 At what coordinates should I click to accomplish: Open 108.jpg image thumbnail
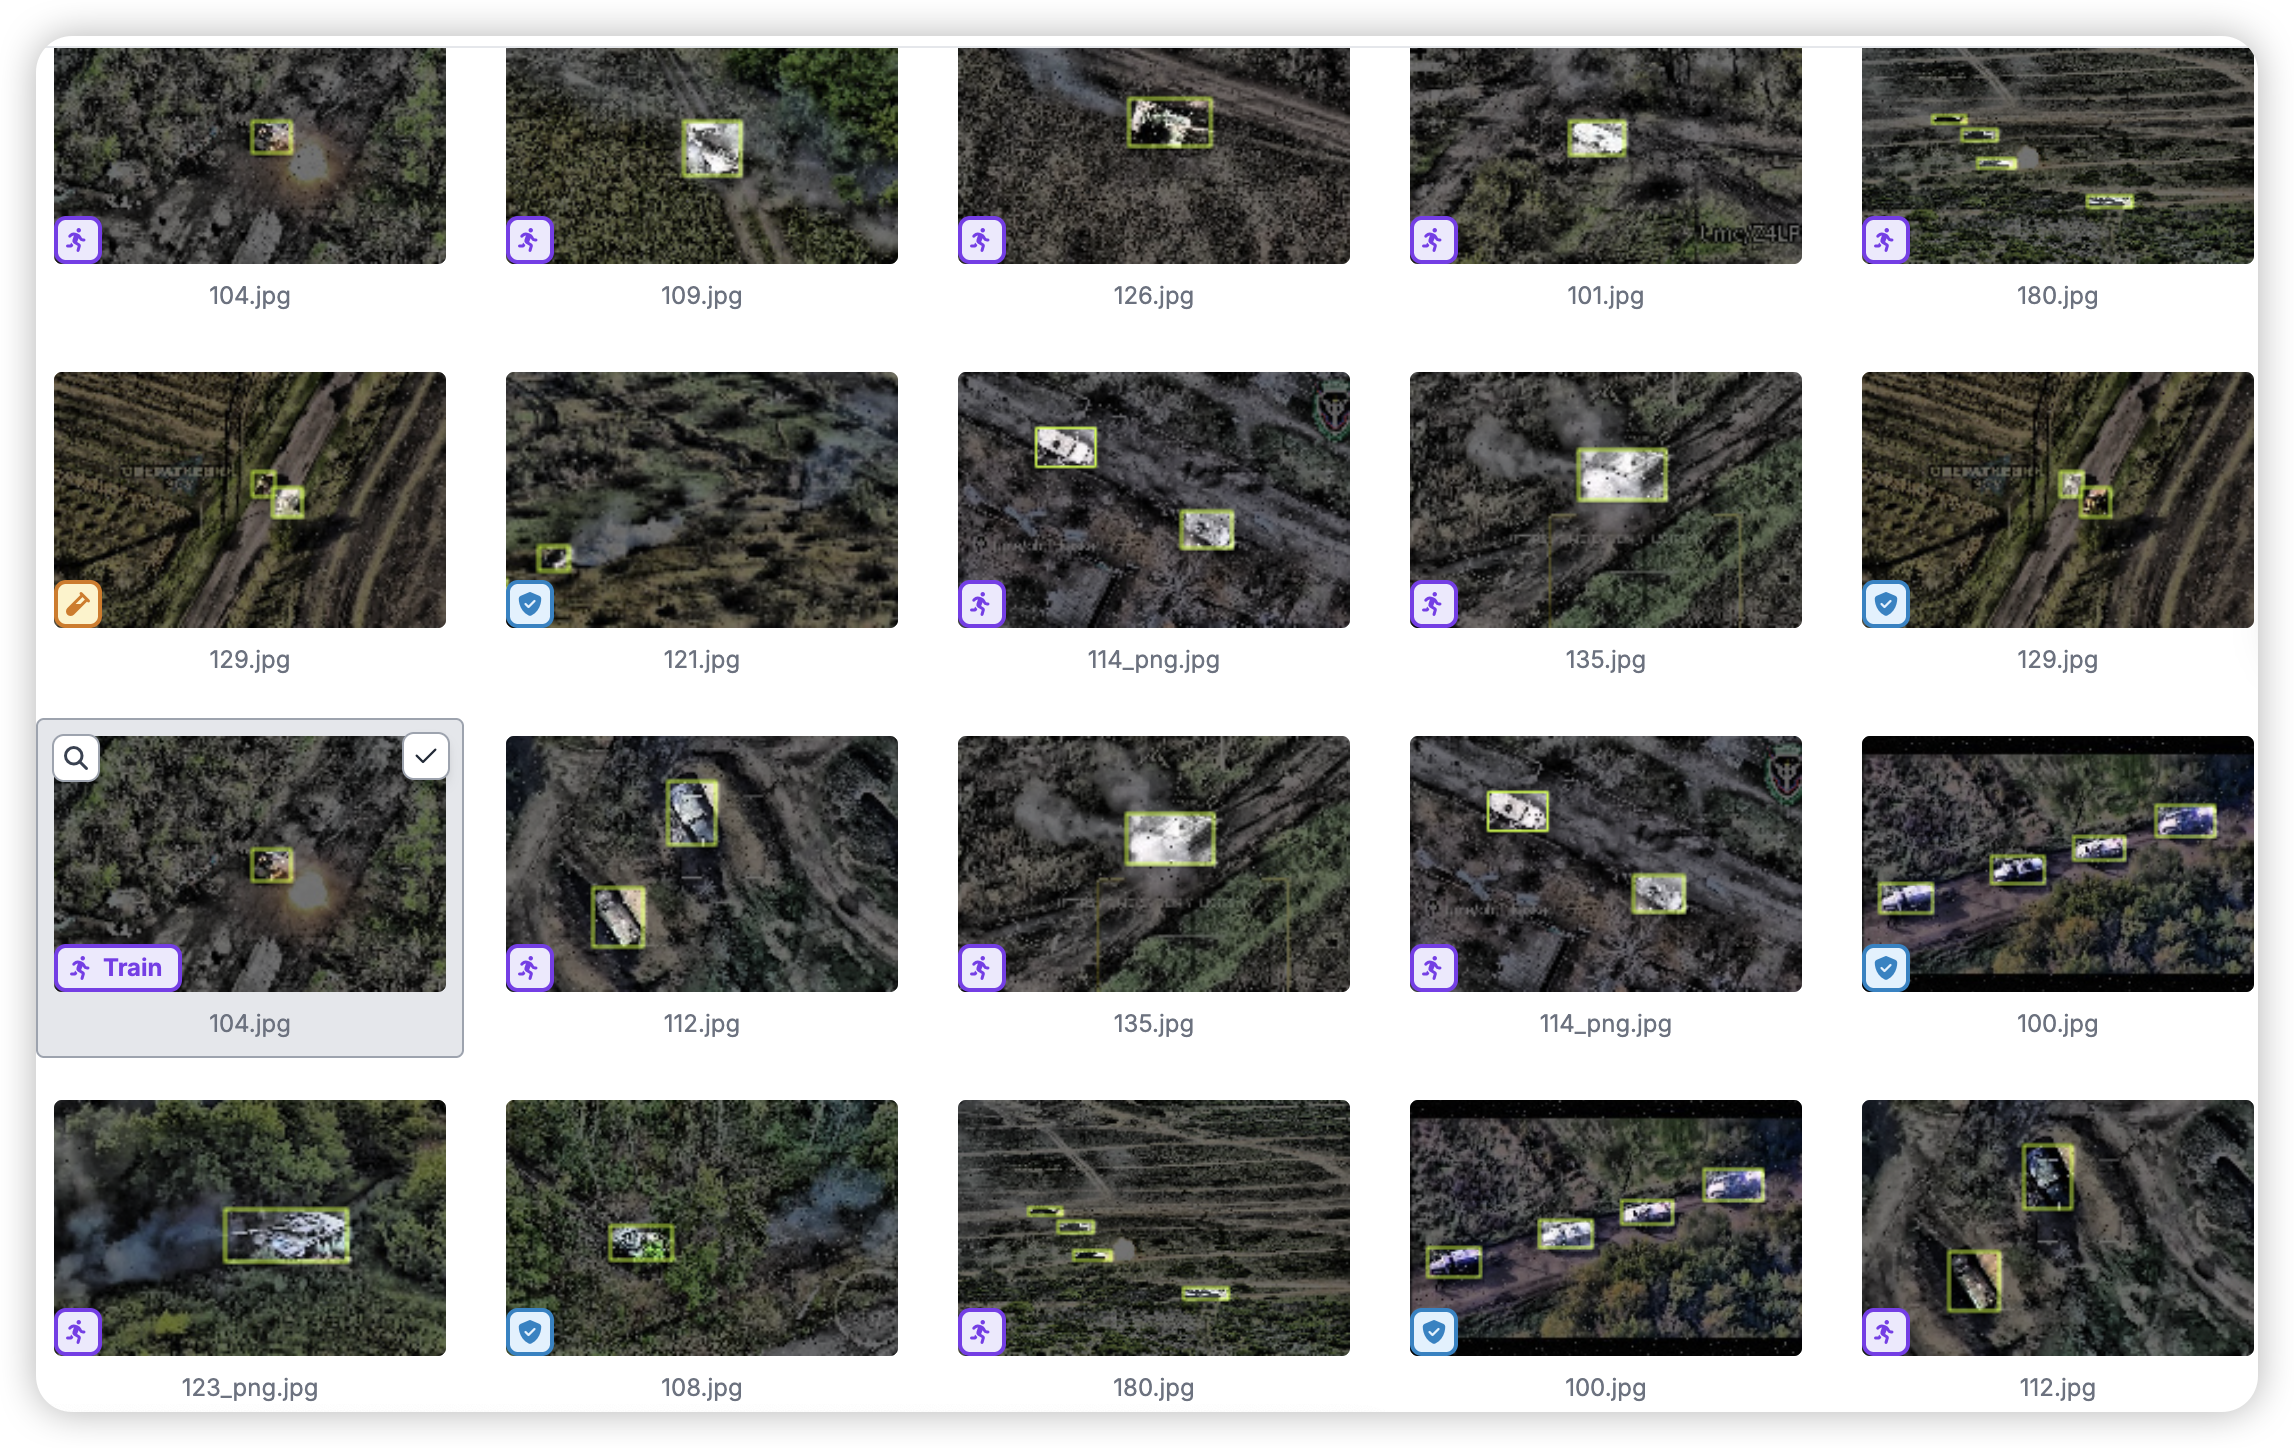[701, 1227]
